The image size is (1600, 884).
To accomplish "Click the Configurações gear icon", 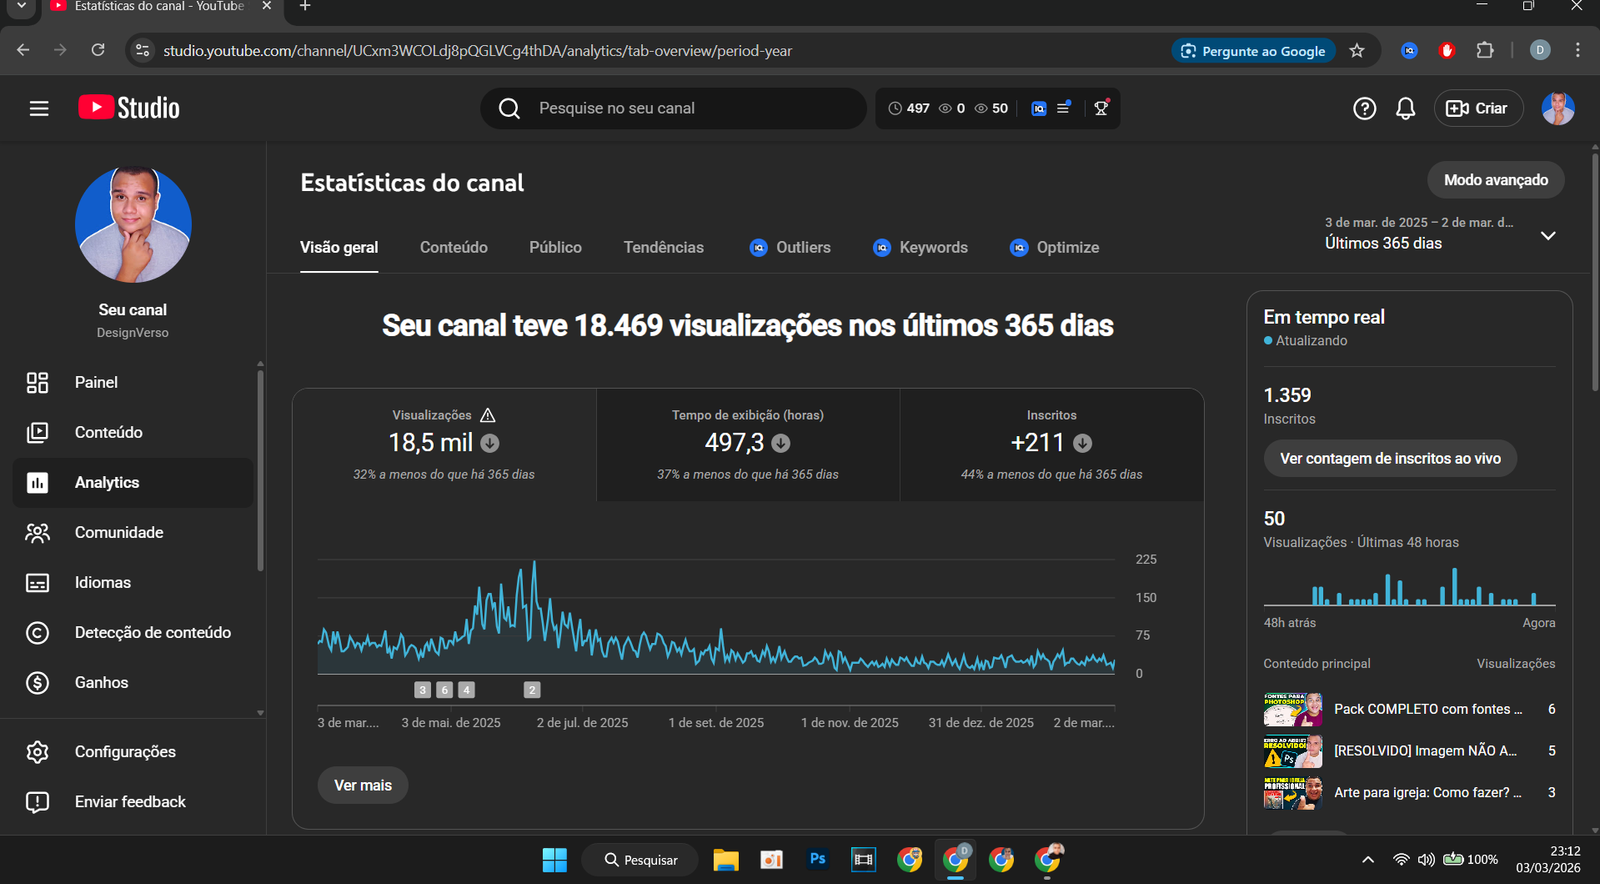I will [x=37, y=752].
